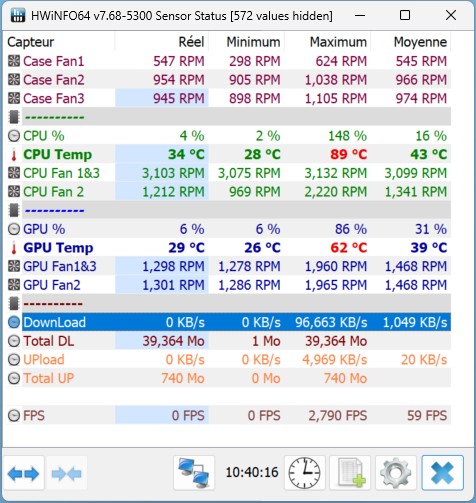This screenshot has height=503, width=476.
Task: Click the 2,790 FPS maximum value
Action: coord(337,416)
